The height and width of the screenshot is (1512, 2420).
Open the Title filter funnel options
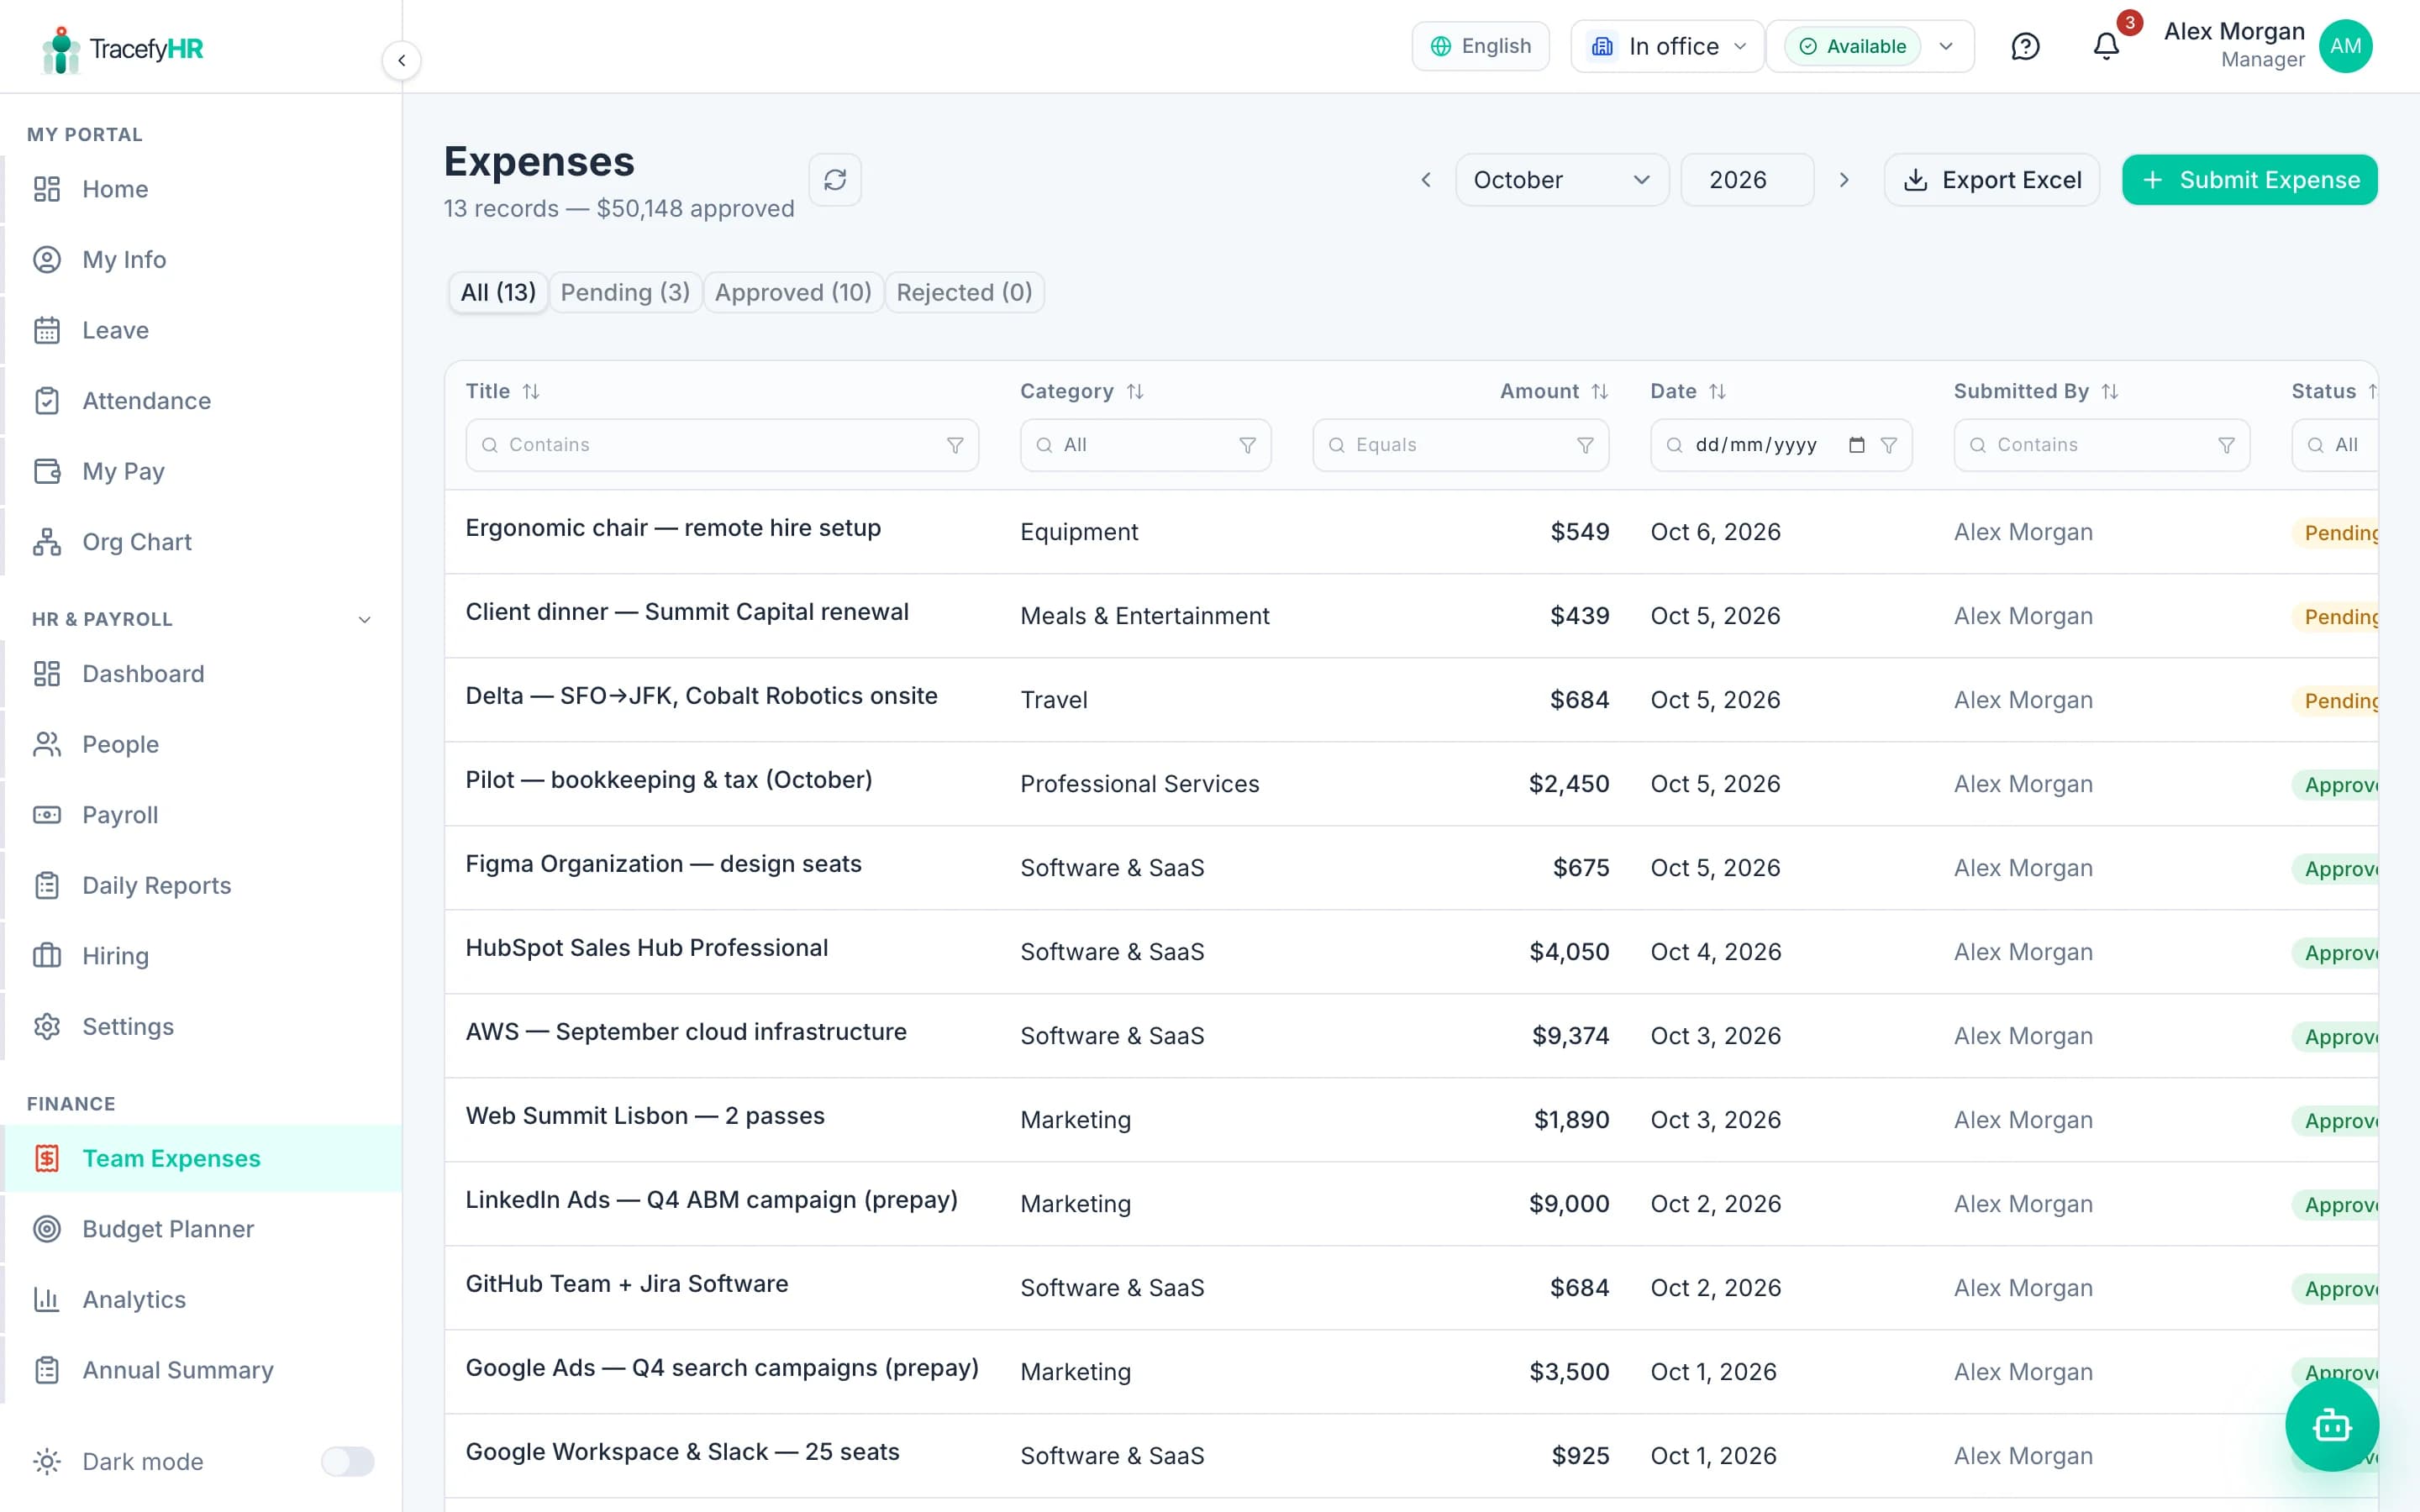(x=955, y=445)
